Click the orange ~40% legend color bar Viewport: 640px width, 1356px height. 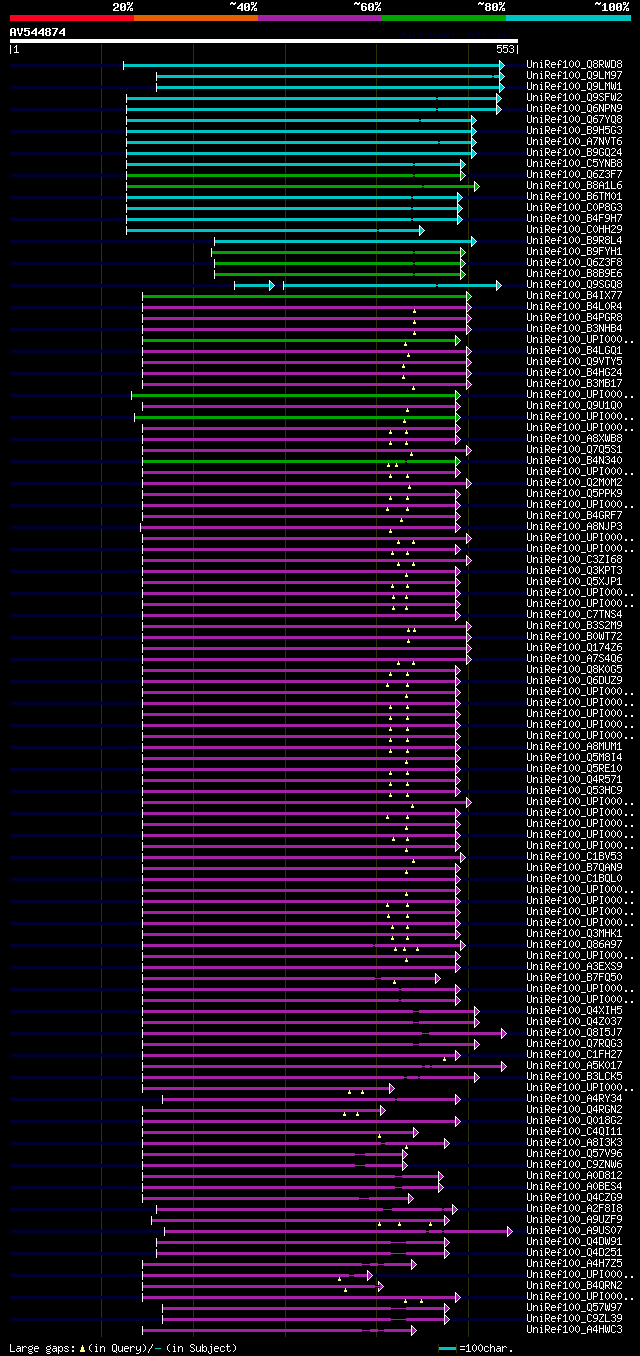196,17
